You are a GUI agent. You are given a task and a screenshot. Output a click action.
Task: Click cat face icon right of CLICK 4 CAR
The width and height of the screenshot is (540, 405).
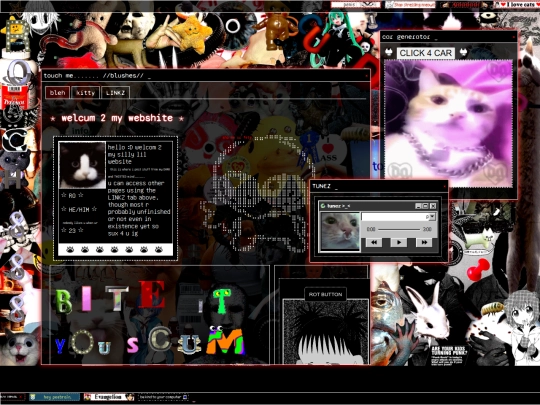463,52
